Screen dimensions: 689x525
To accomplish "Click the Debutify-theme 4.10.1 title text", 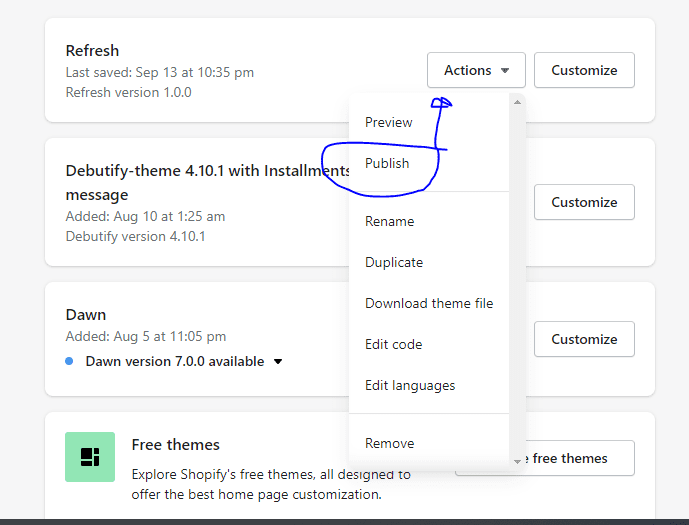I will (208, 182).
